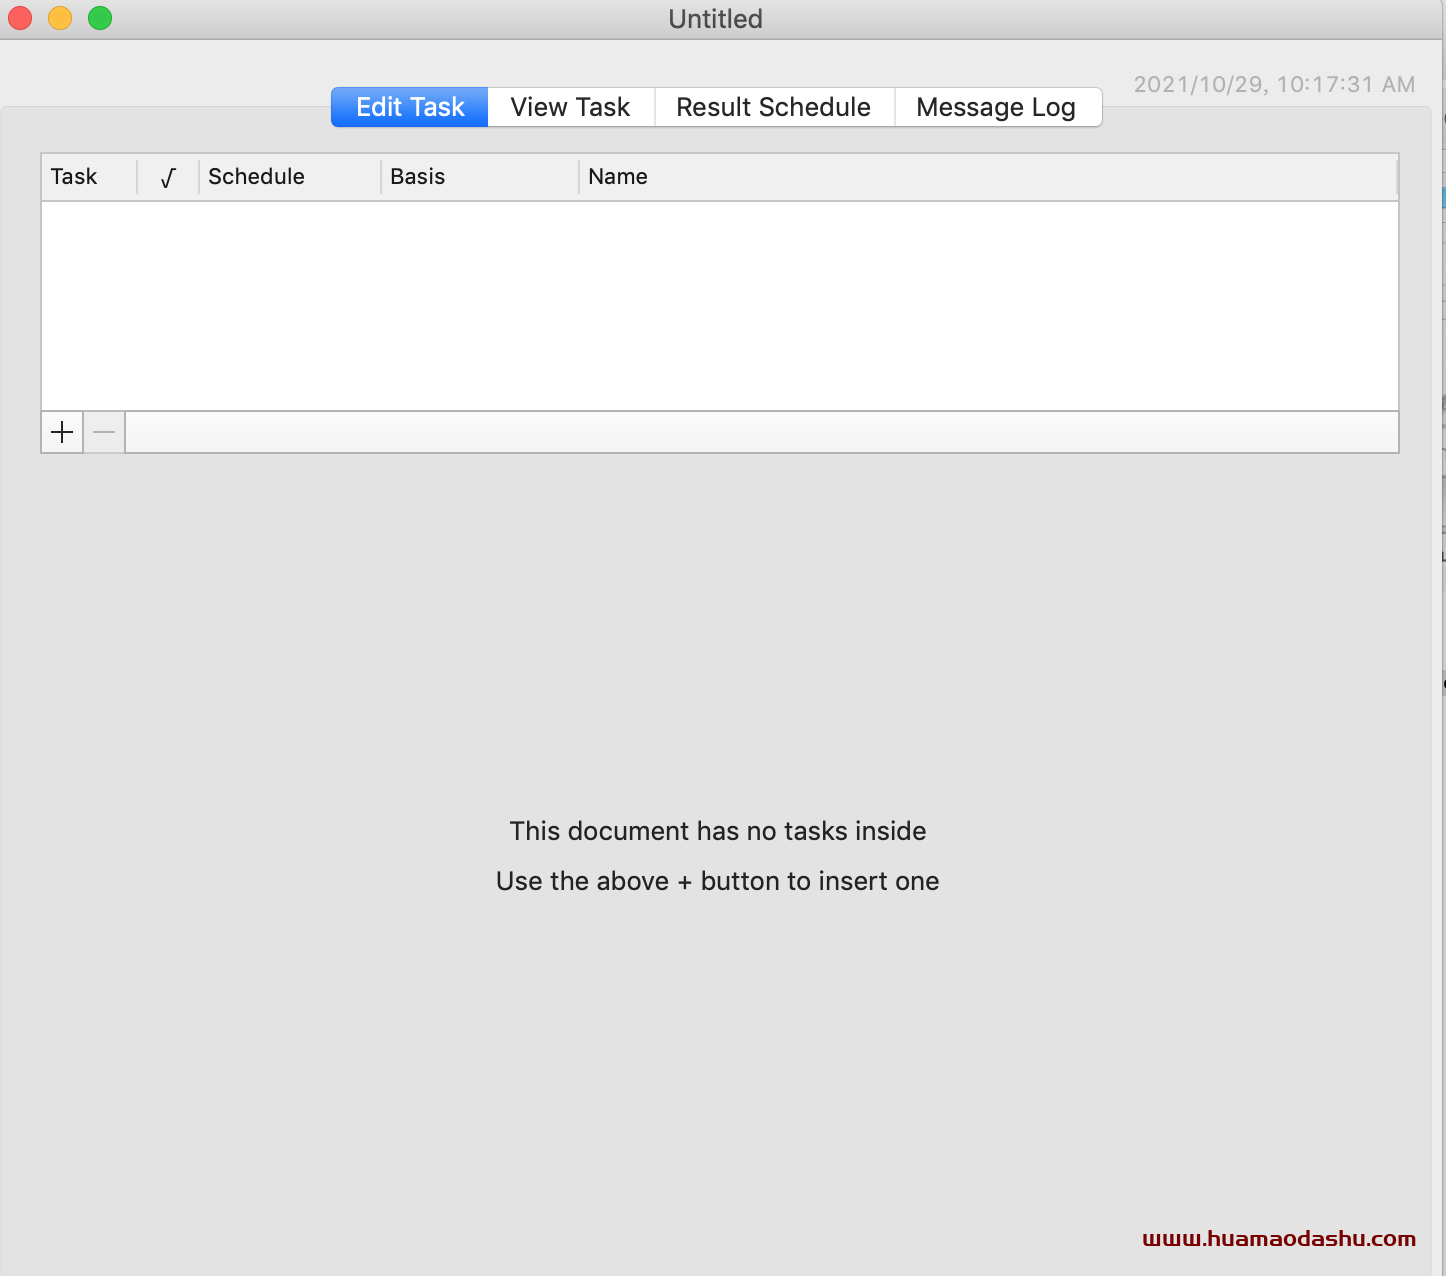Image resolution: width=1446 pixels, height=1276 pixels.
Task: Click the checkmark column header
Action: coord(168,177)
